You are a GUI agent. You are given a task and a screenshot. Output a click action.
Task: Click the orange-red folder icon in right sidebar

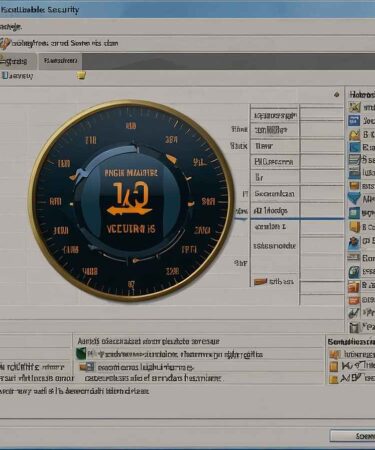tap(354, 286)
